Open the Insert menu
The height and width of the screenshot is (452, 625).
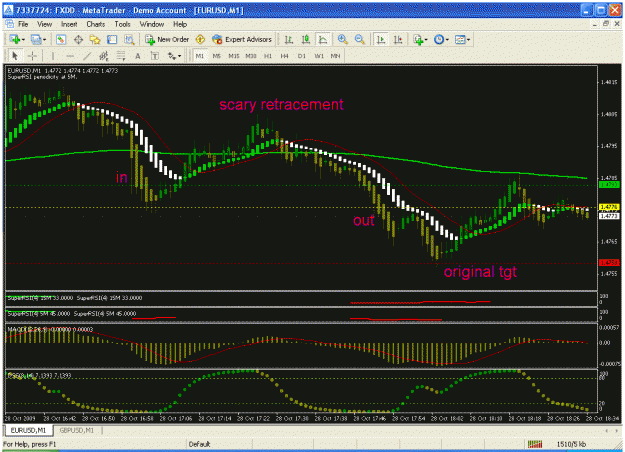69,24
